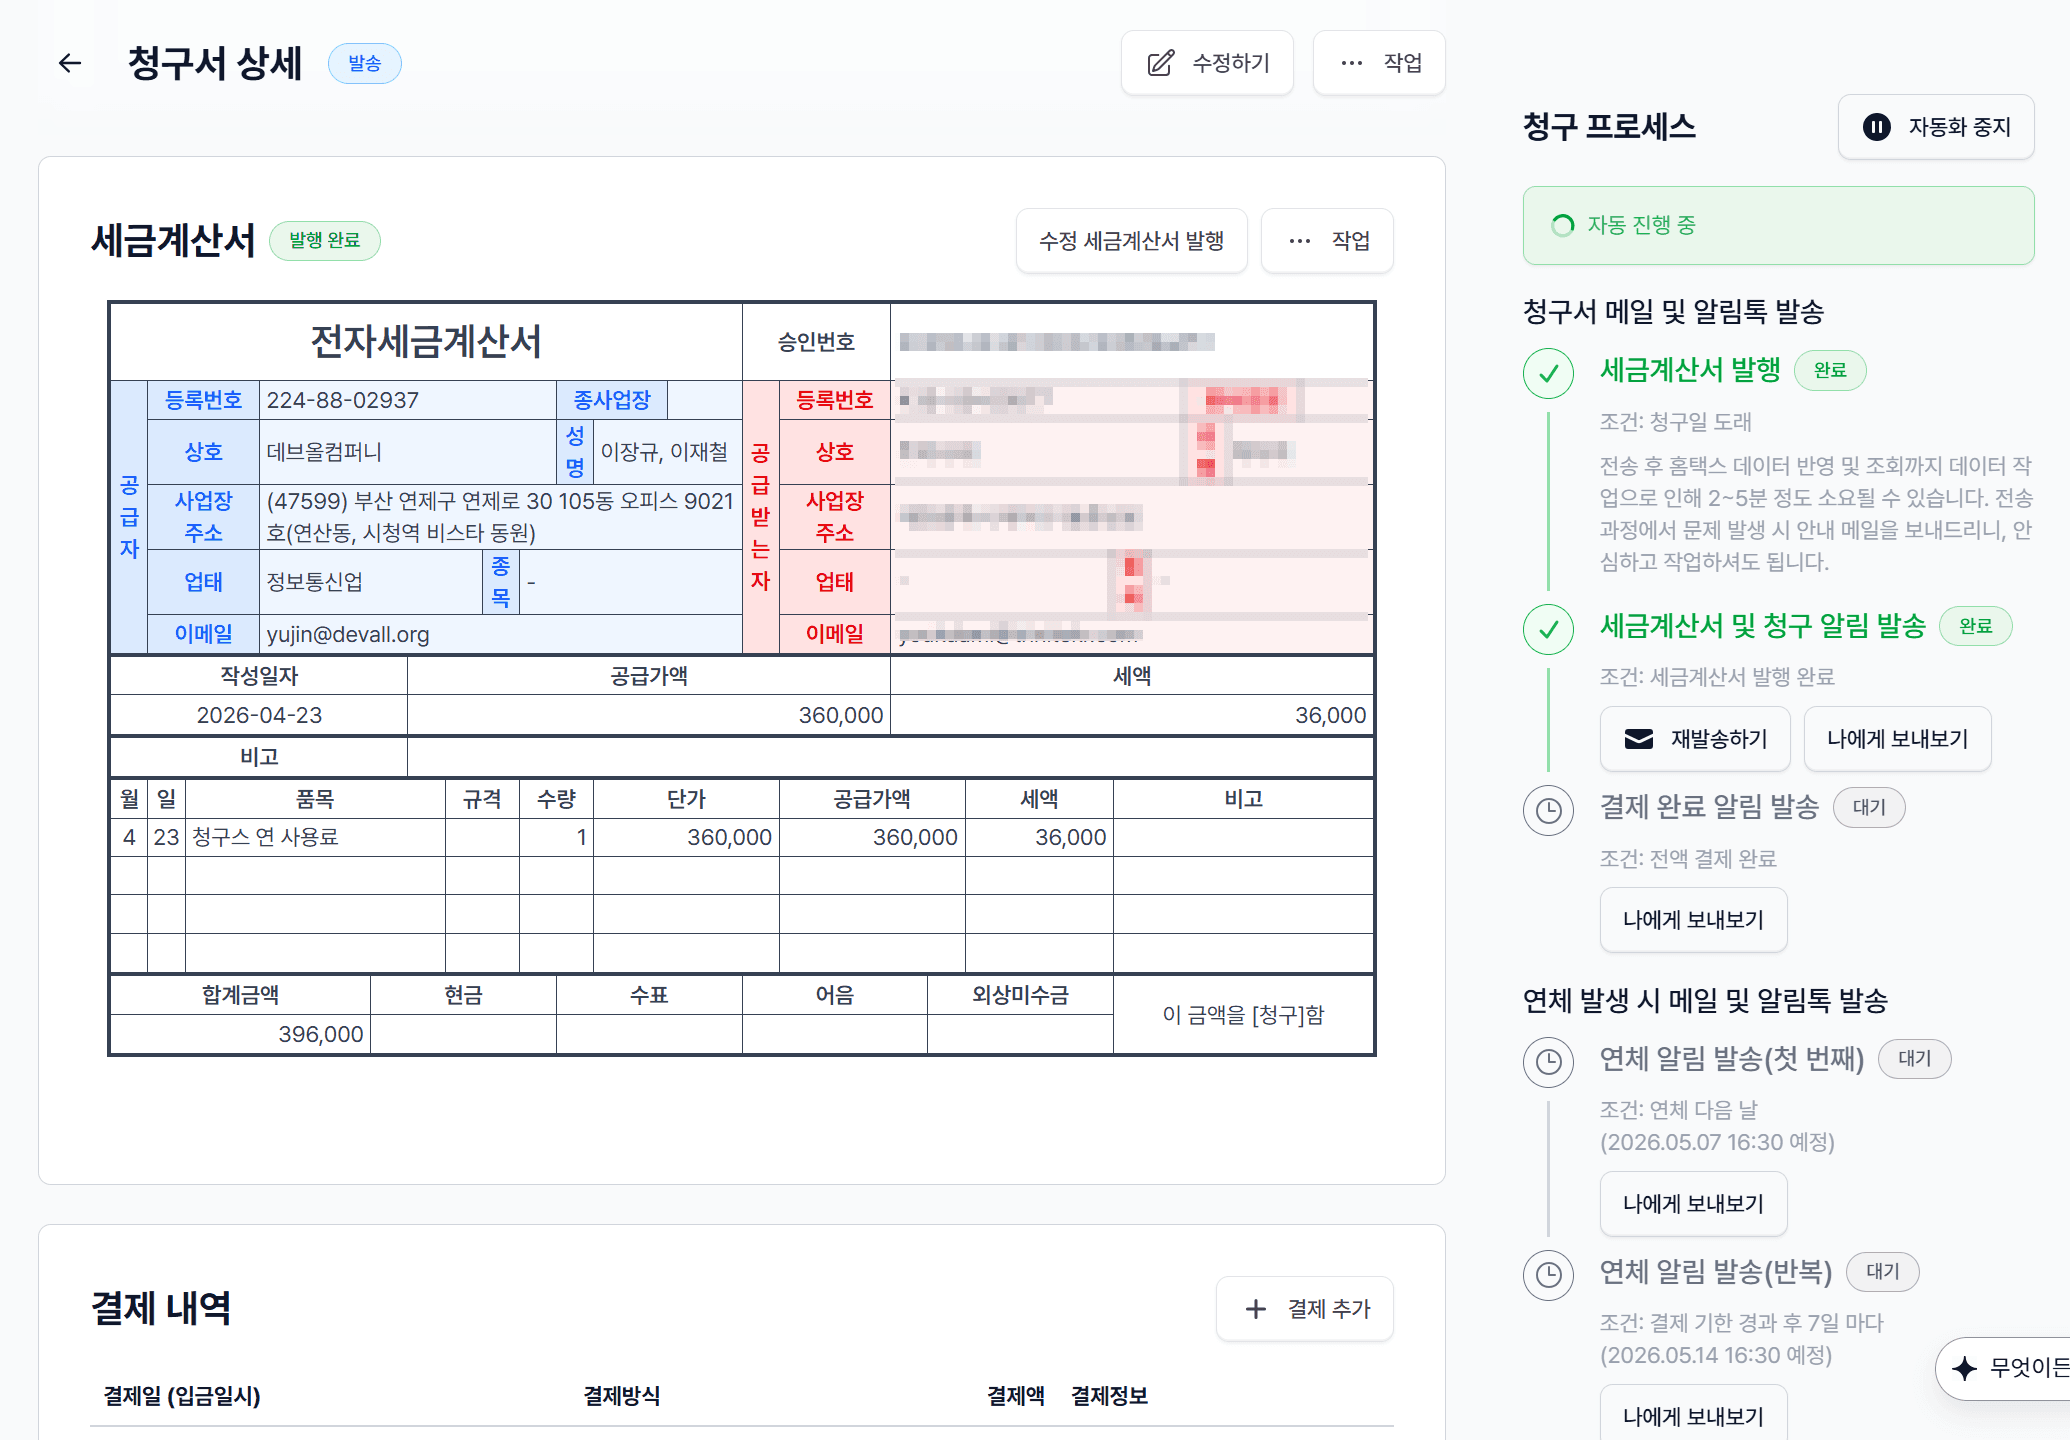This screenshot has height=1440, width=2070.
Task: Click the 자동 진행 중 status banner
Action: (1778, 225)
